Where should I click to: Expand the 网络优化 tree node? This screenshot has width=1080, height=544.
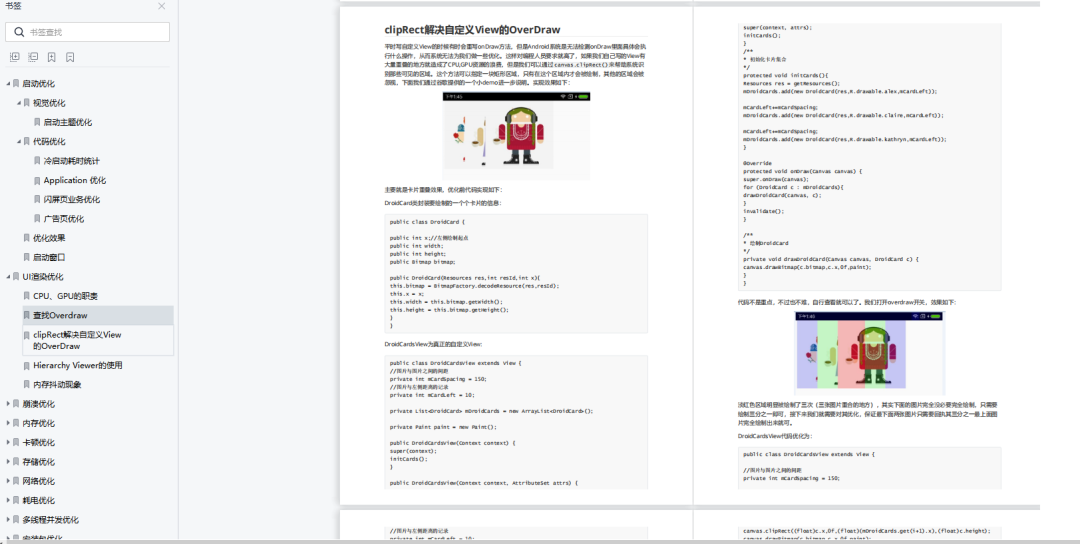[x=8, y=481]
